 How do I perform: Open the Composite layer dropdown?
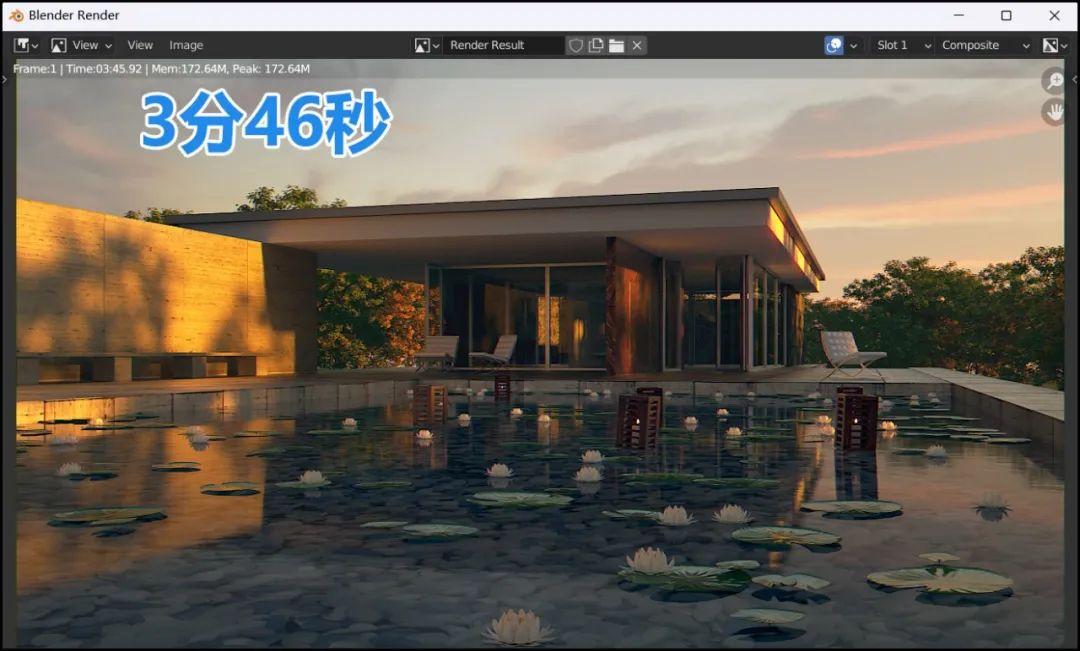point(986,45)
